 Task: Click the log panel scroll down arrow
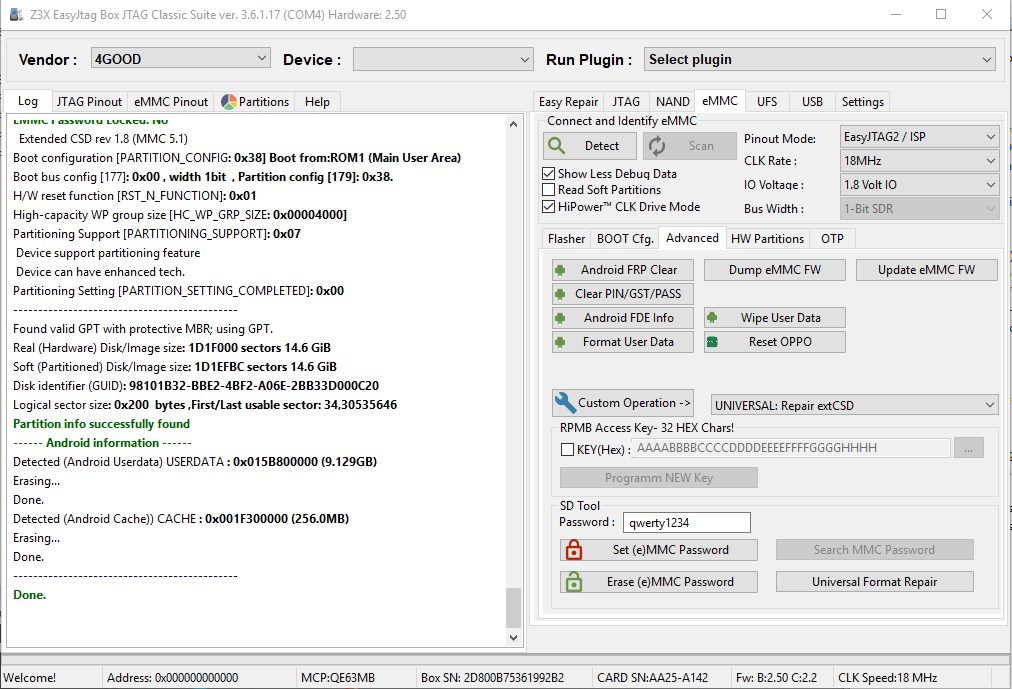click(513, 638)
